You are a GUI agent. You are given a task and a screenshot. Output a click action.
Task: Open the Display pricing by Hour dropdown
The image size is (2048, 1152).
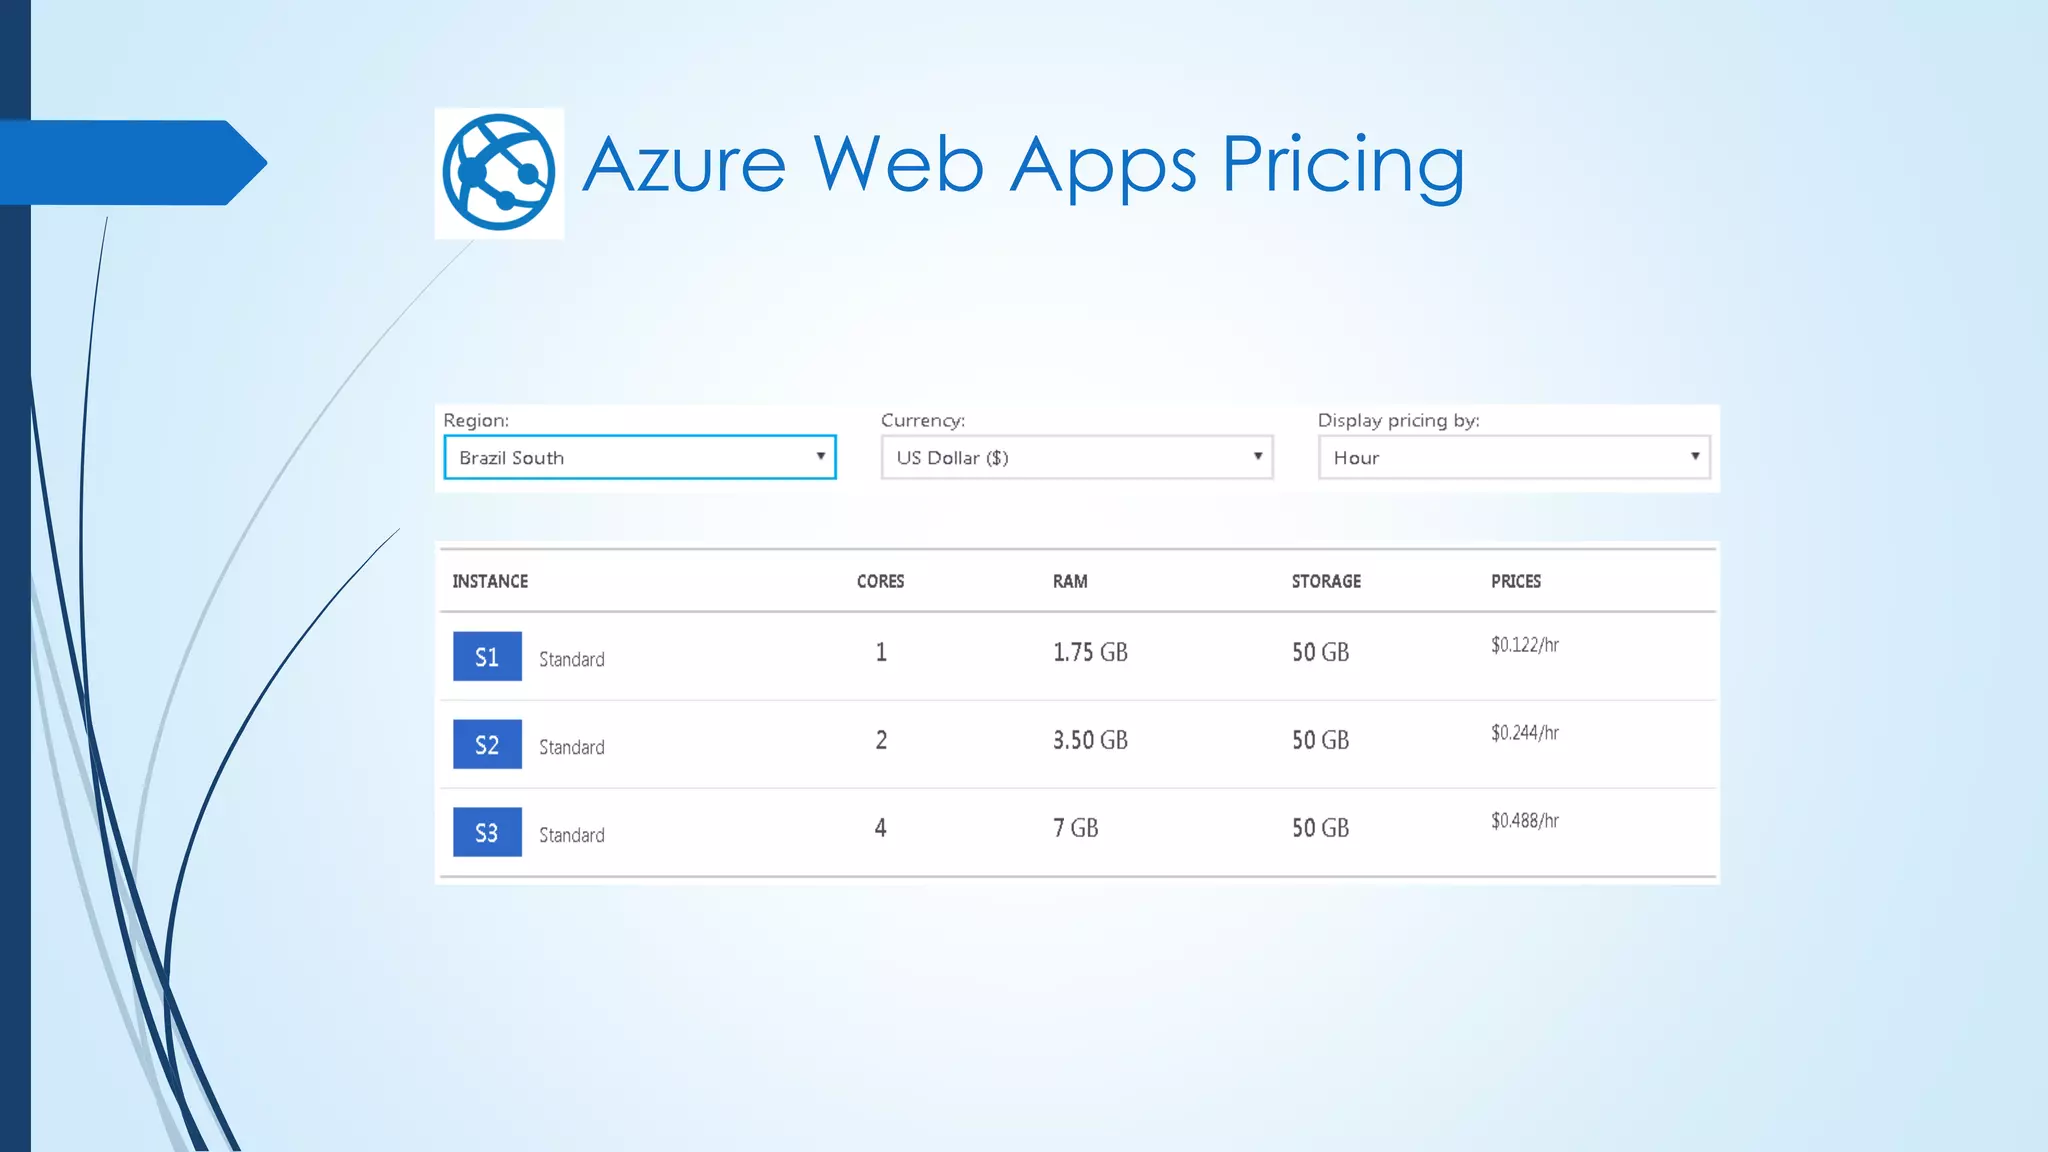click(1514, 457)
